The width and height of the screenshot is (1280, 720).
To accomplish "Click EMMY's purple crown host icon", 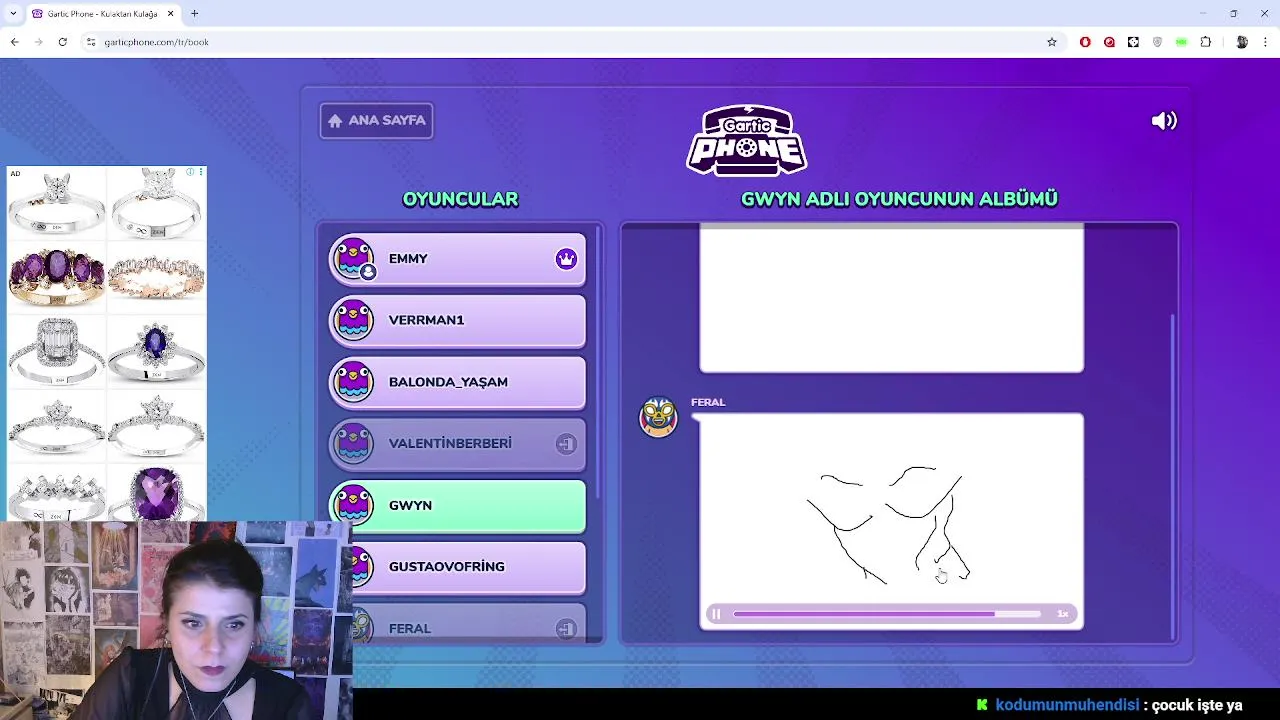I will pos(566,259).
